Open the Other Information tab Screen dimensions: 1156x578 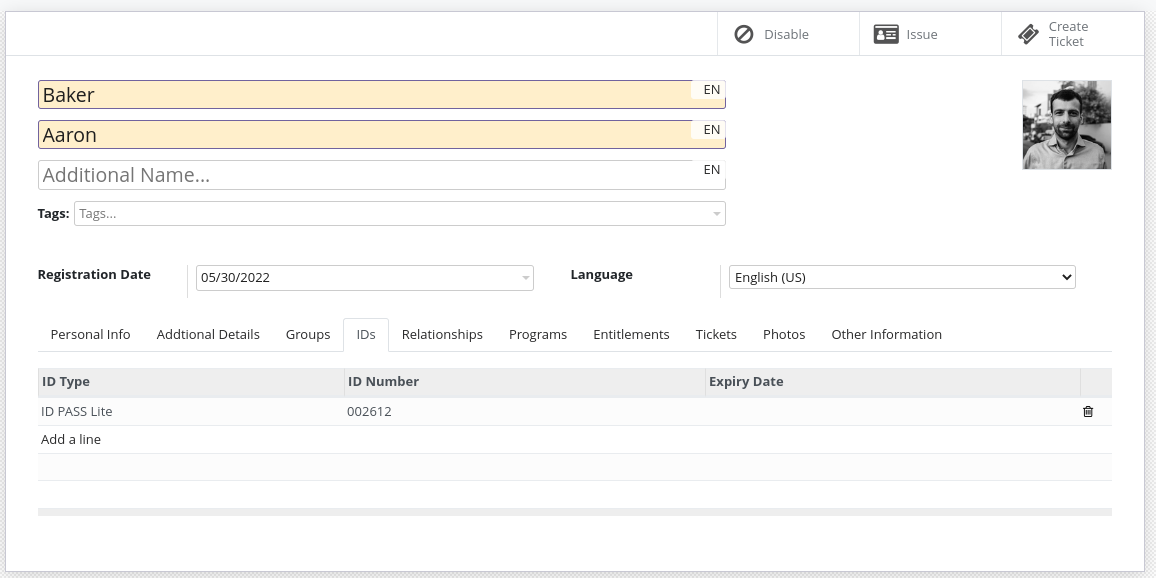pyautogui.click(x=886, y=334)
